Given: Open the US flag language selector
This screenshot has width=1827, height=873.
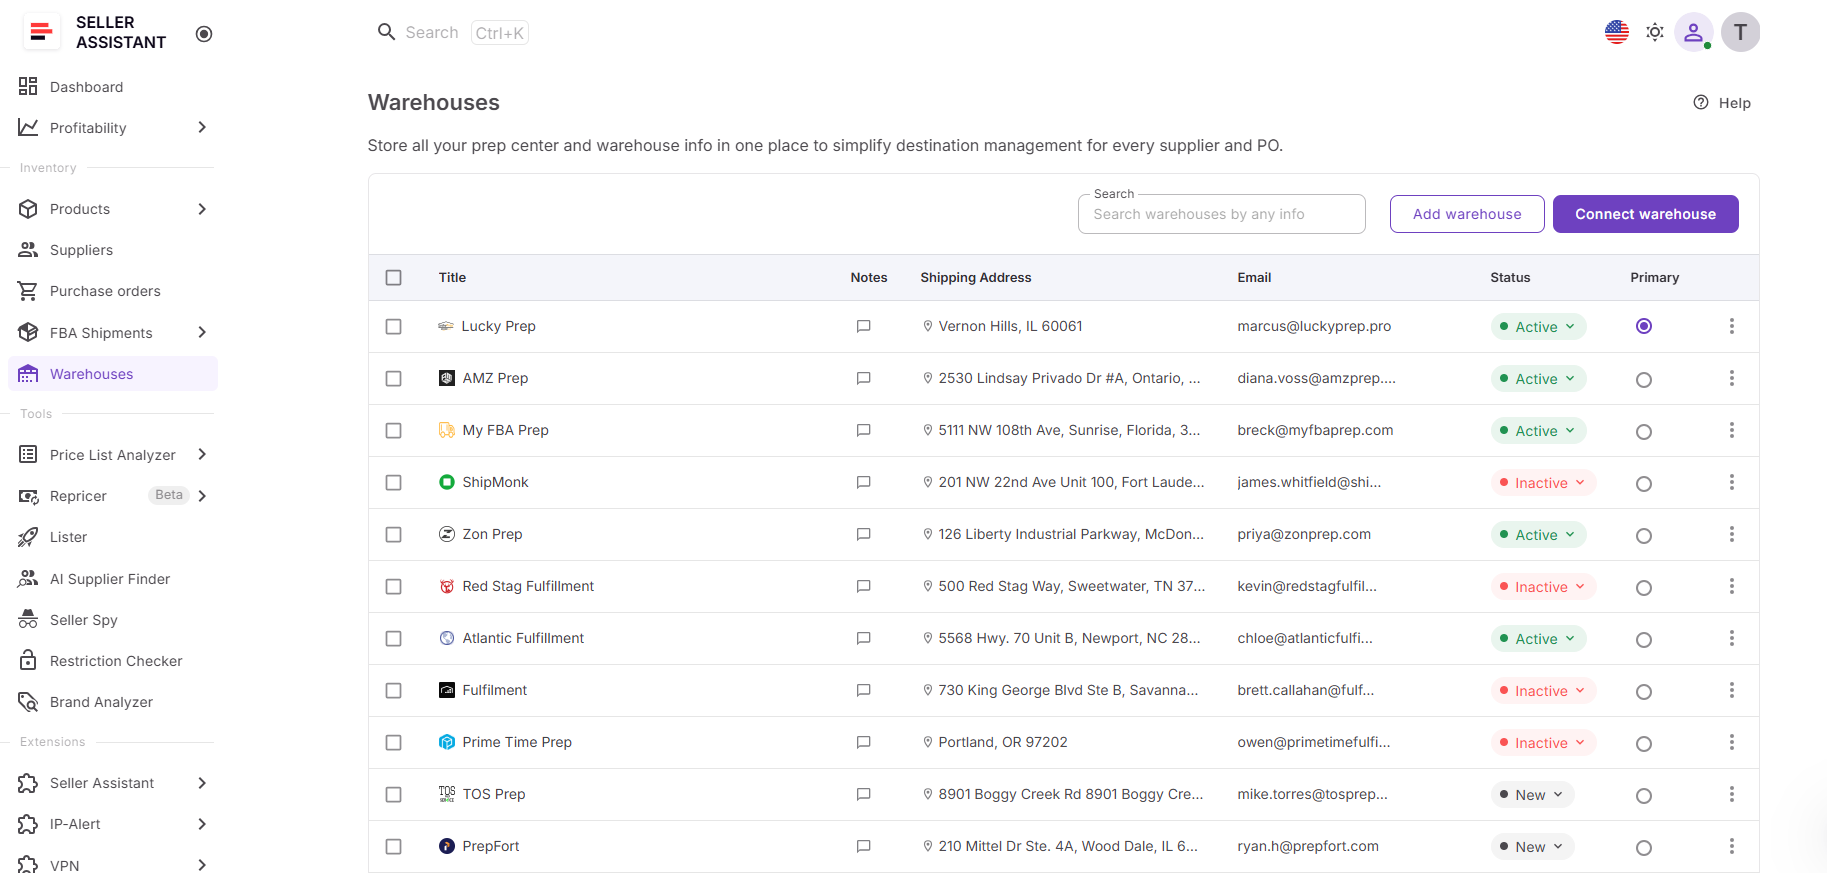Looking at the screenshot, I should pyautogui.click(x=1617, y=32).
